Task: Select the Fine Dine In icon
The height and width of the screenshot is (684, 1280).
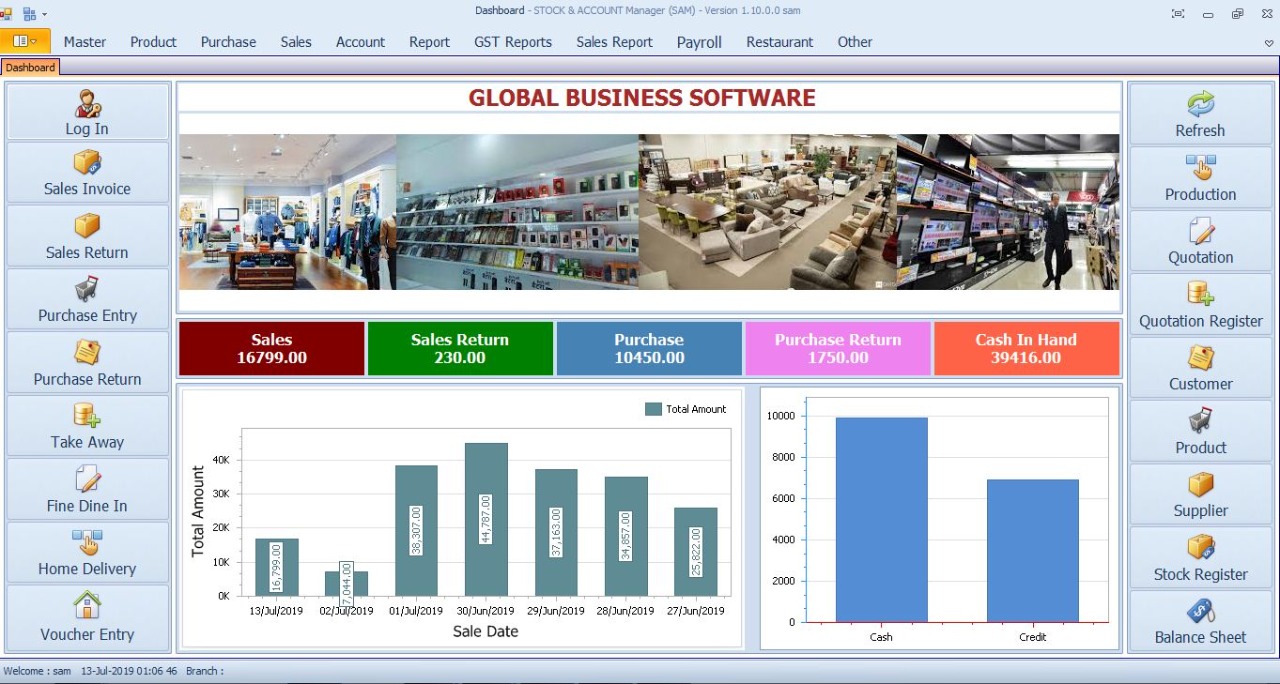Action: (x=87, y=479)
